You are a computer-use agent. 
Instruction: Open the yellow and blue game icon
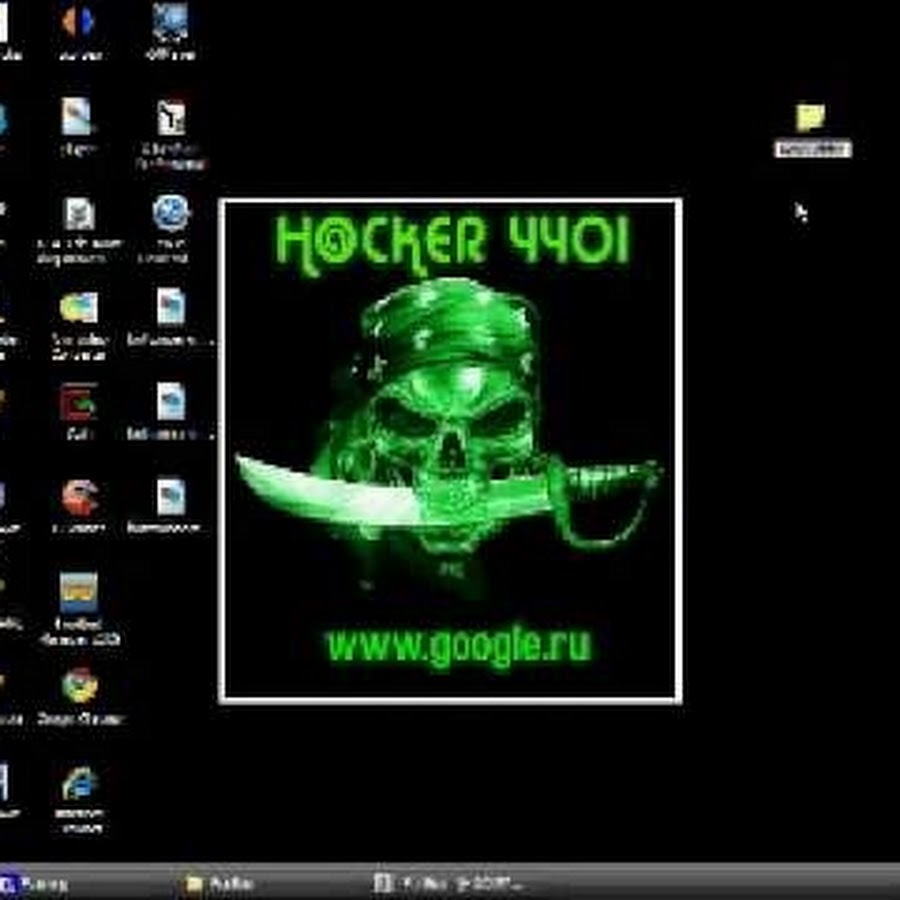[79, 593]
